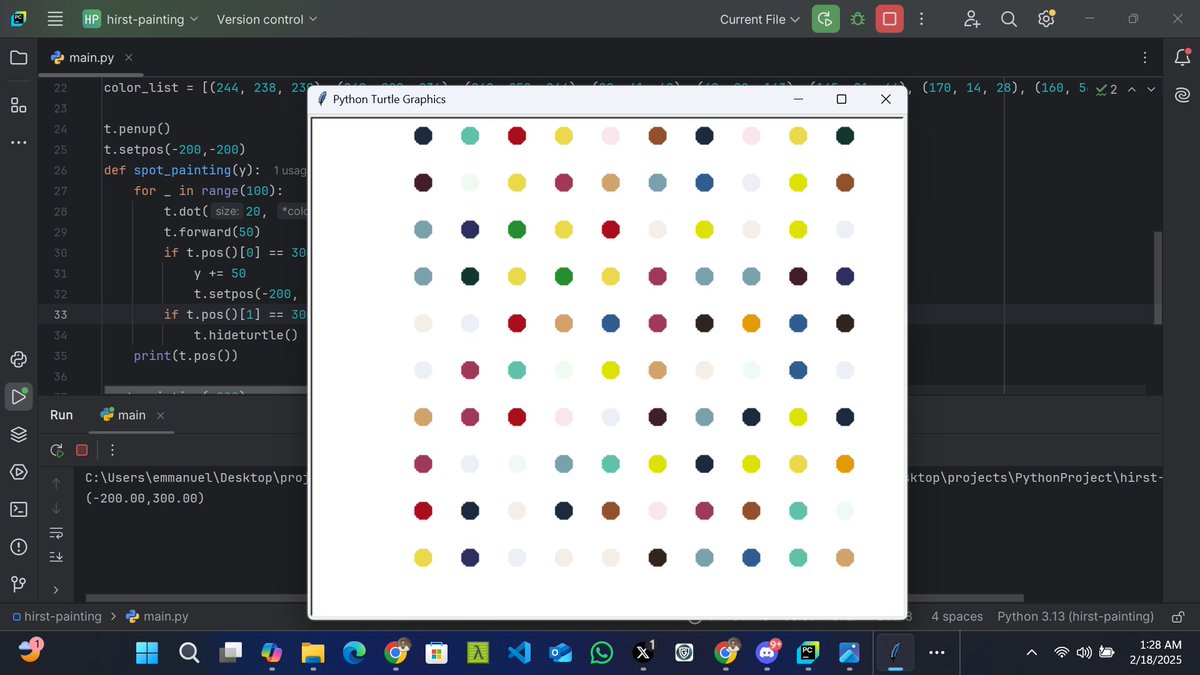Open the Project tool window folder icon
This screenshot has height=675, width=1200.
click(19, 58)
